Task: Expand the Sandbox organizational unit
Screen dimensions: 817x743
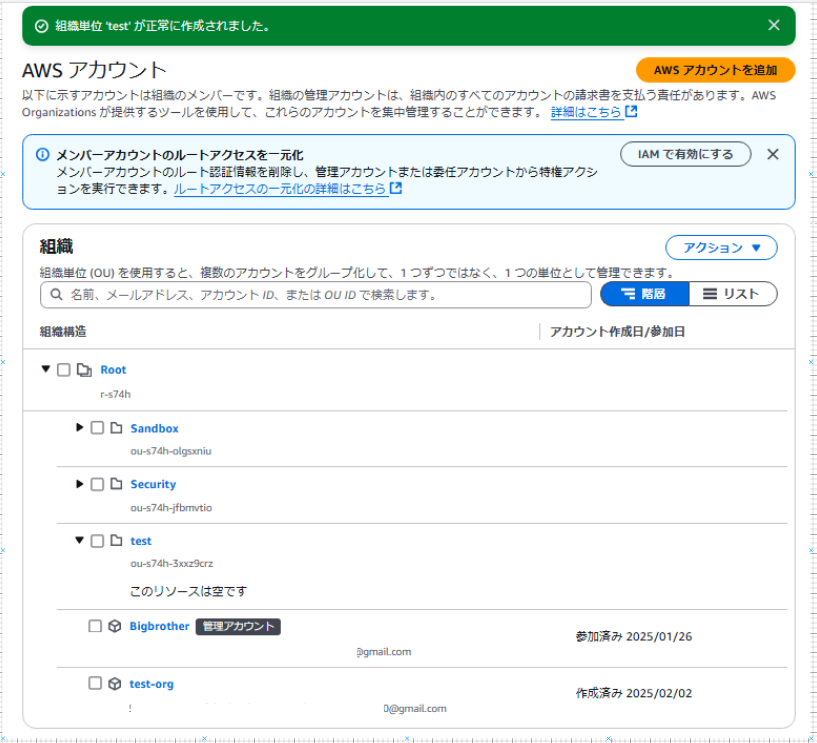Action: tap(81, 428)
